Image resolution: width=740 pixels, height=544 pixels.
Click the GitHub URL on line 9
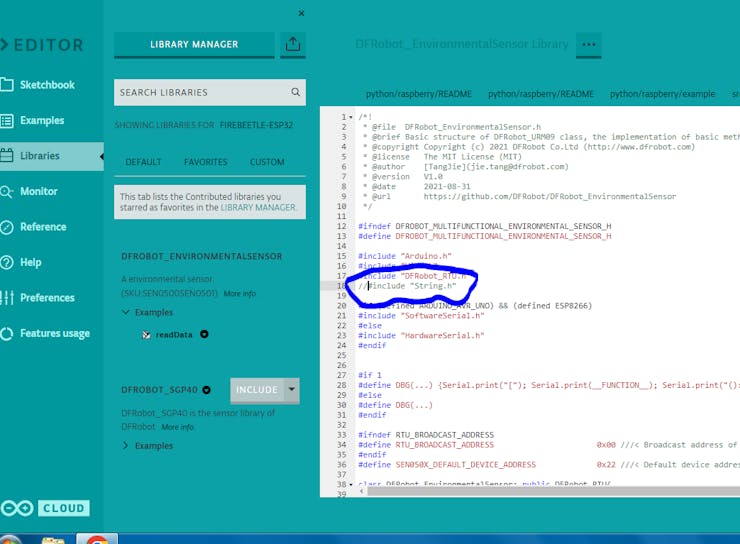pyautogui.click(x=550, y=197)
